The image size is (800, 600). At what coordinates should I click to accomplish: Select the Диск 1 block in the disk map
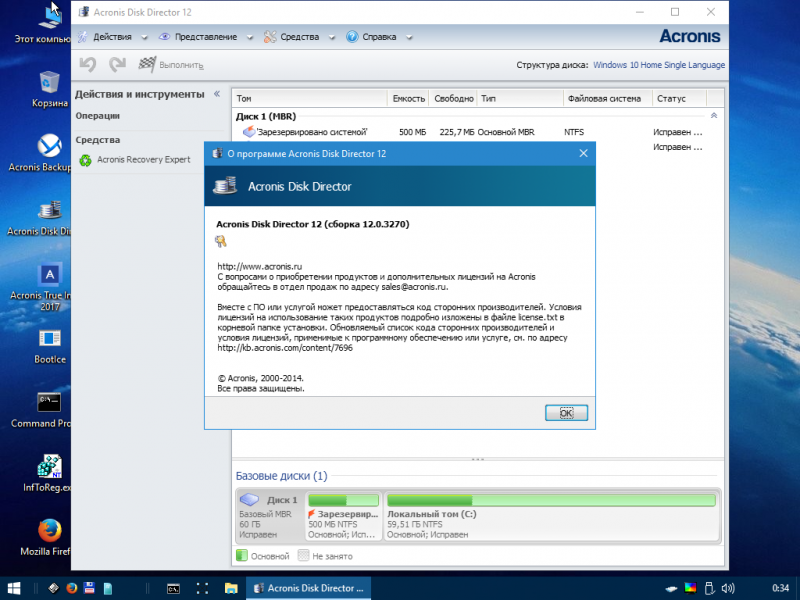[270, 516]
